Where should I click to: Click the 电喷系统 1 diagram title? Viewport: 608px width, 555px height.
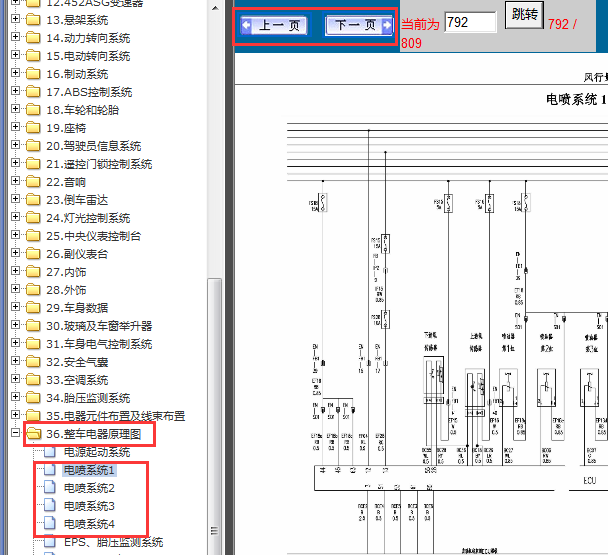(576, 99)
